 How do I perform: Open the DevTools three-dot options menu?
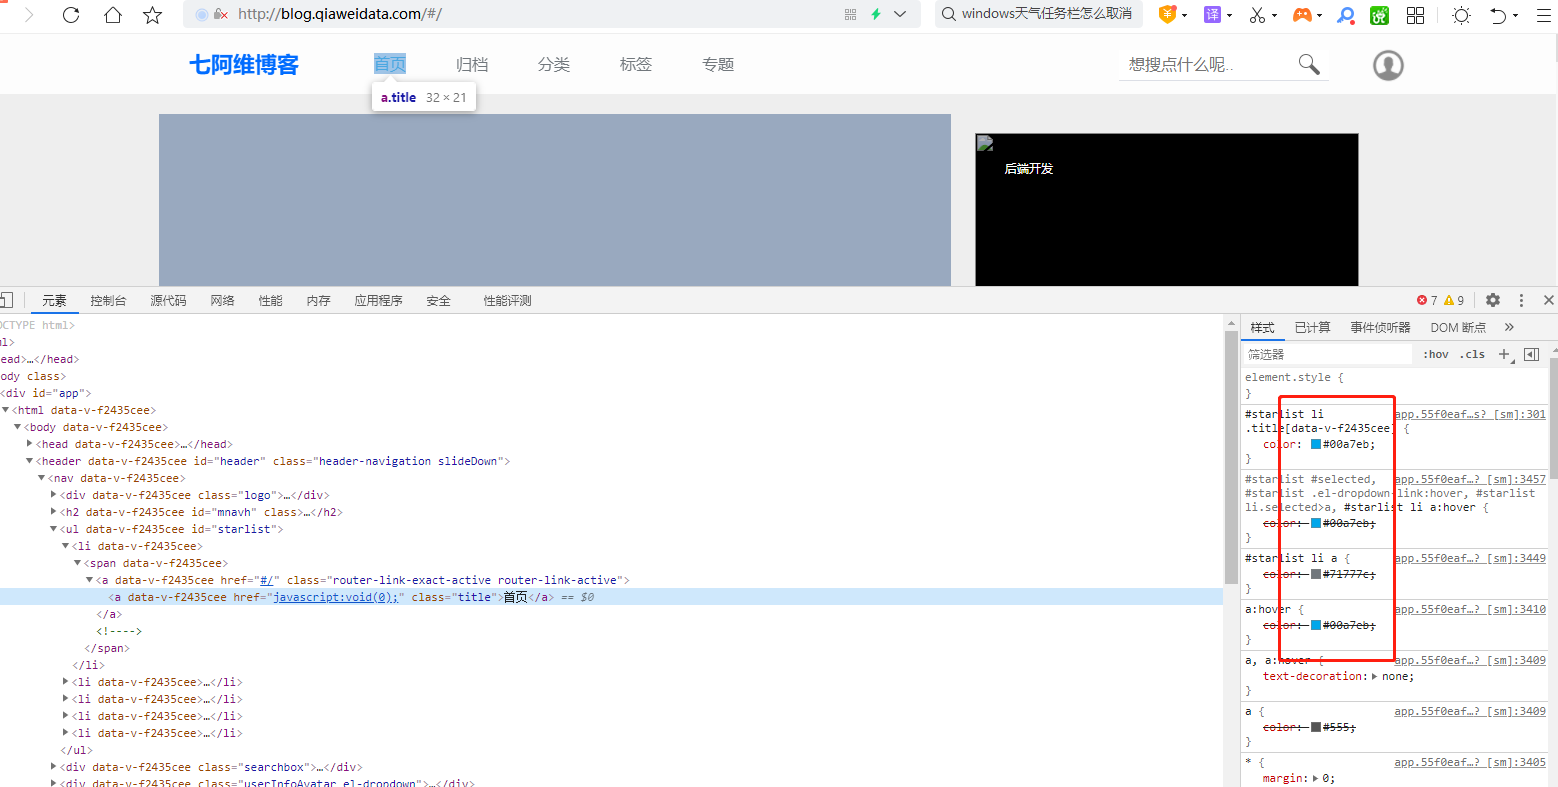click(x=1521, y=300)
